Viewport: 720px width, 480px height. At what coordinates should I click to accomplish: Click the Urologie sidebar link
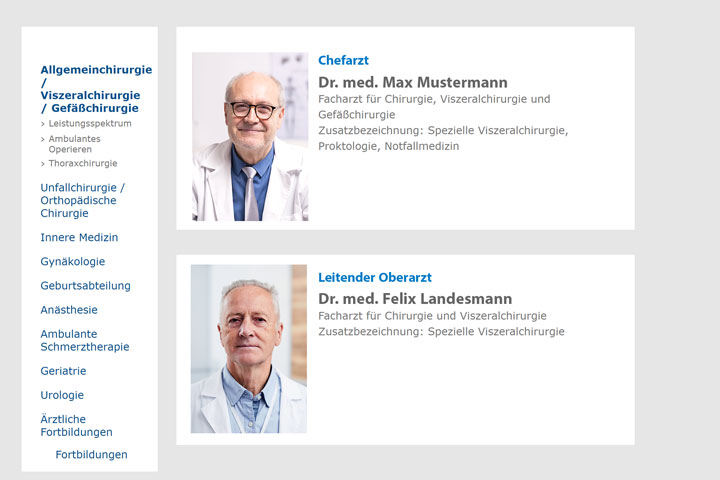click(62, 395)
